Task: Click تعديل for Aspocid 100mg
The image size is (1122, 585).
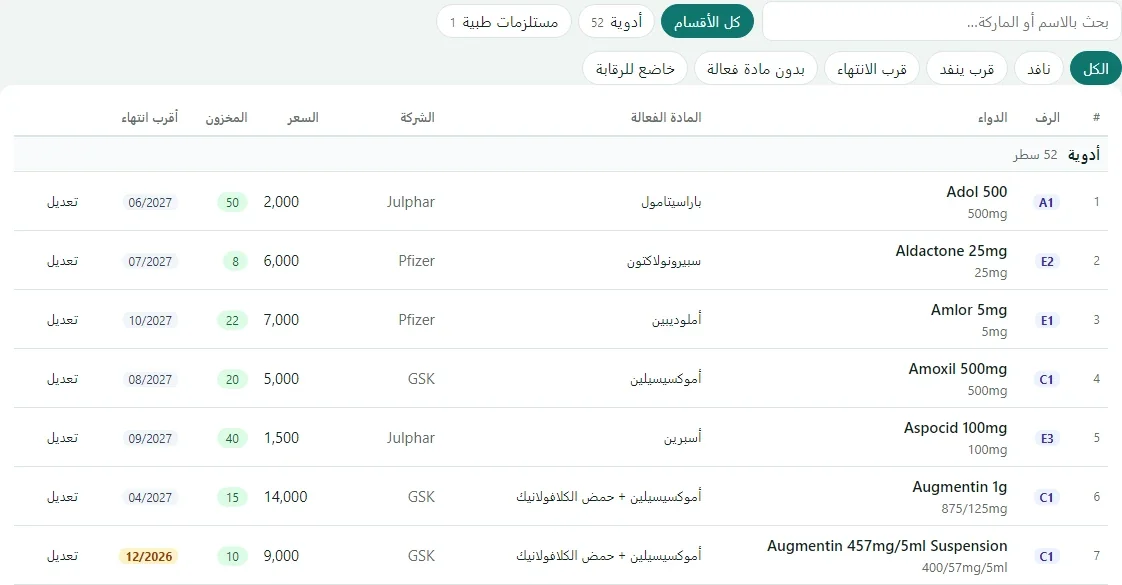Action: (x=62, y=438)
